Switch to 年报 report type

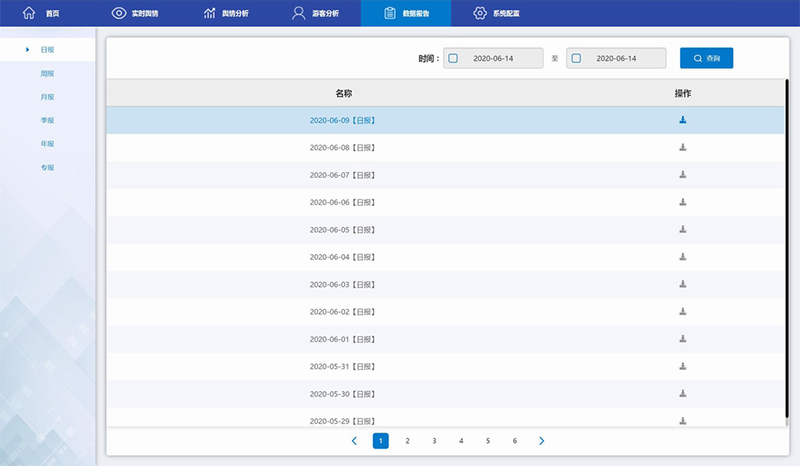point(47,144)
